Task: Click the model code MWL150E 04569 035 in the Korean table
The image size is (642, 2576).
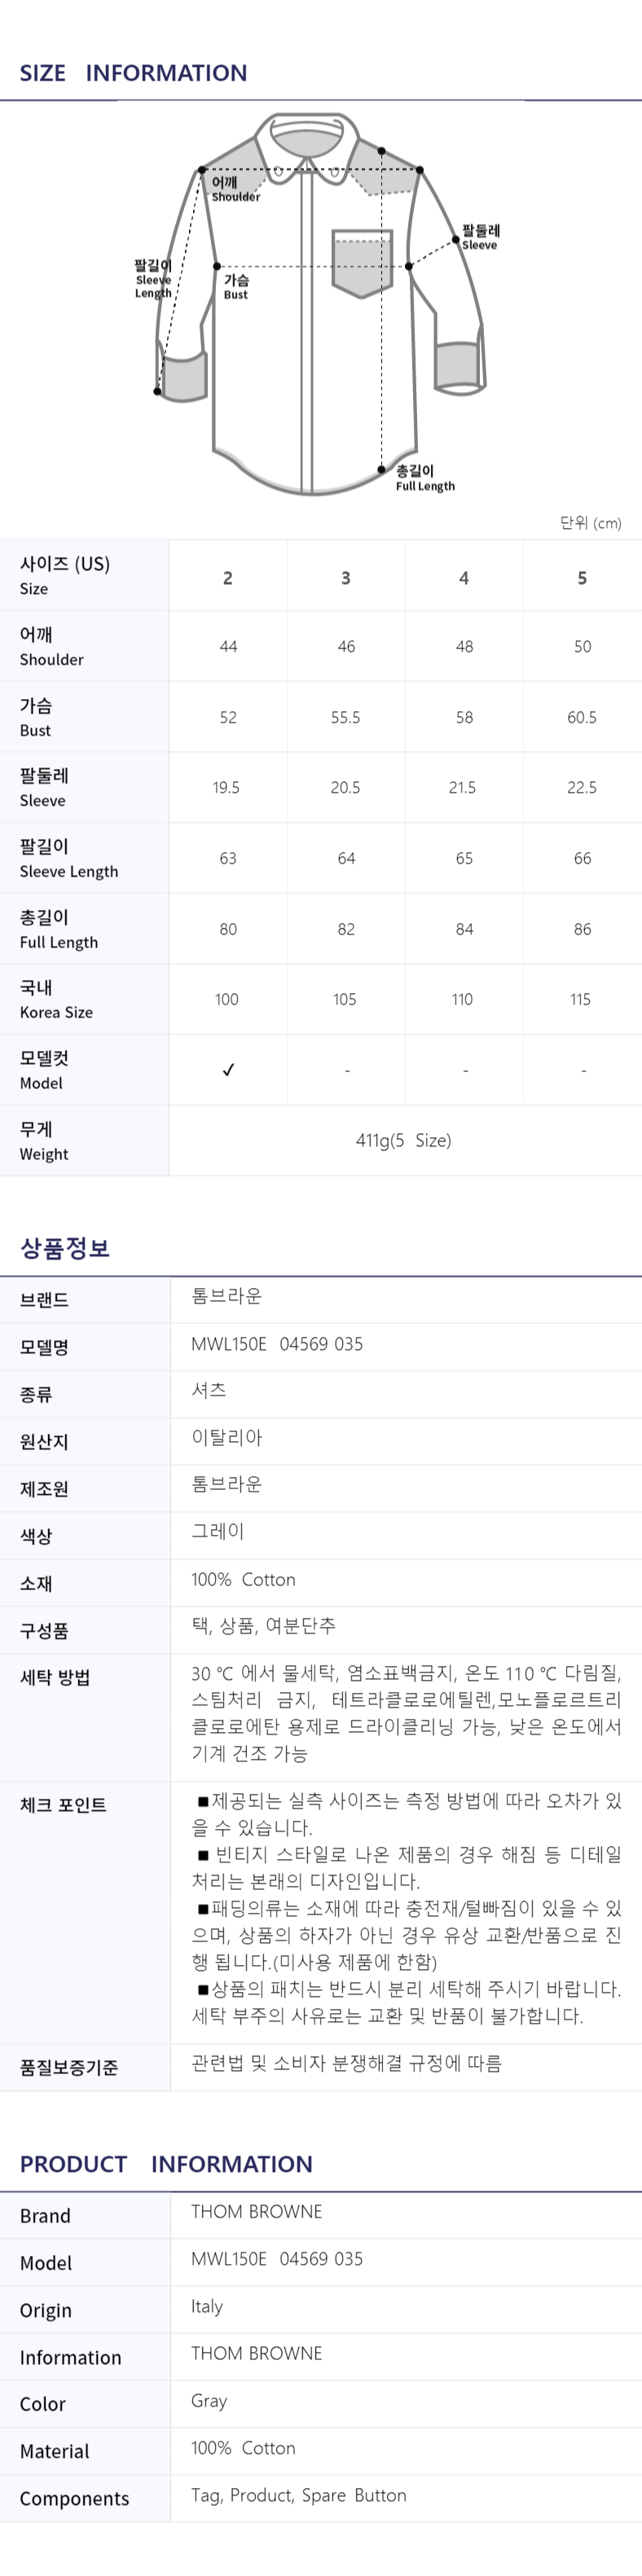Action: point(277,1343)
